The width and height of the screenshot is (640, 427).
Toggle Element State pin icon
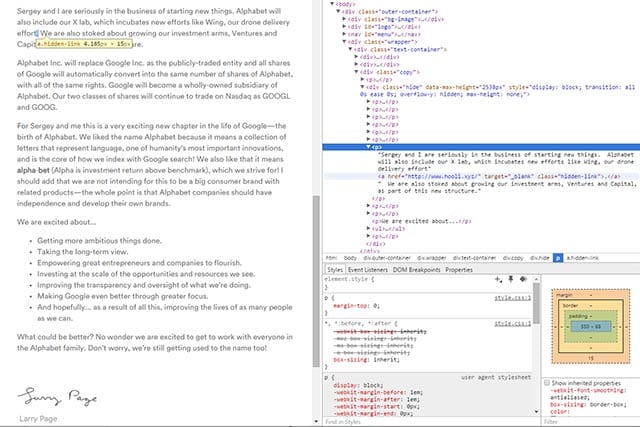pos(511,279)
